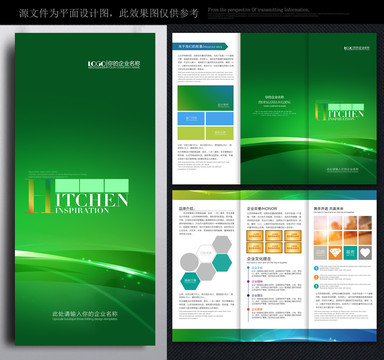
Task: Click the white outlined hexagon
Action: click(206, 253)
